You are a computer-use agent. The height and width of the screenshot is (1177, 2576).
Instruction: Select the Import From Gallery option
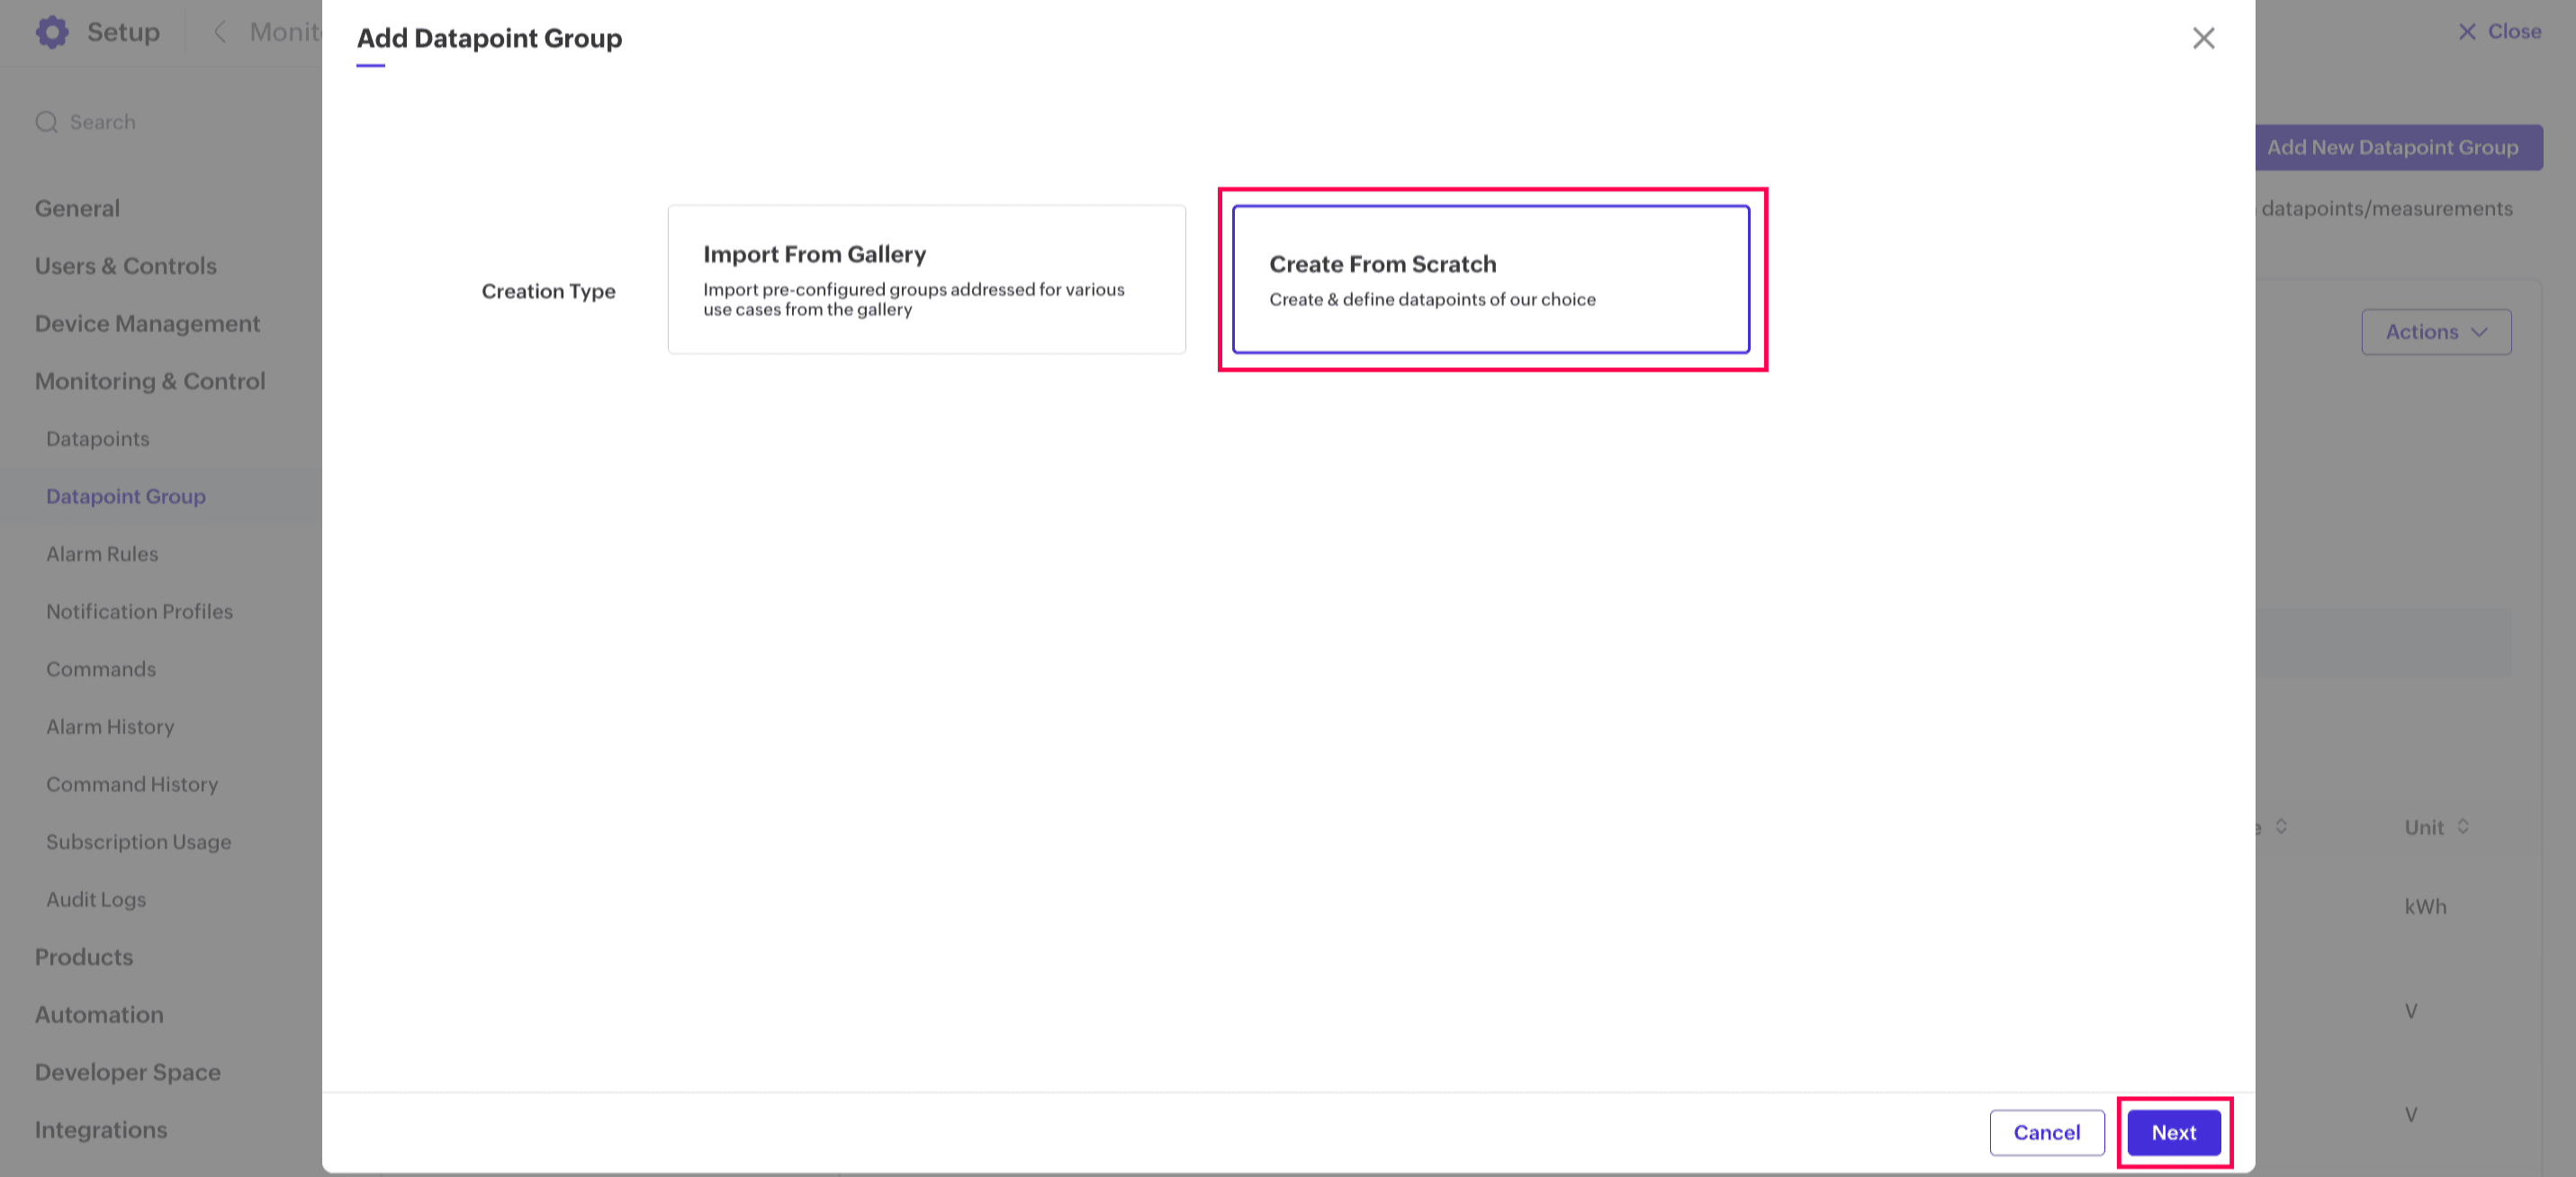point(926,279)
